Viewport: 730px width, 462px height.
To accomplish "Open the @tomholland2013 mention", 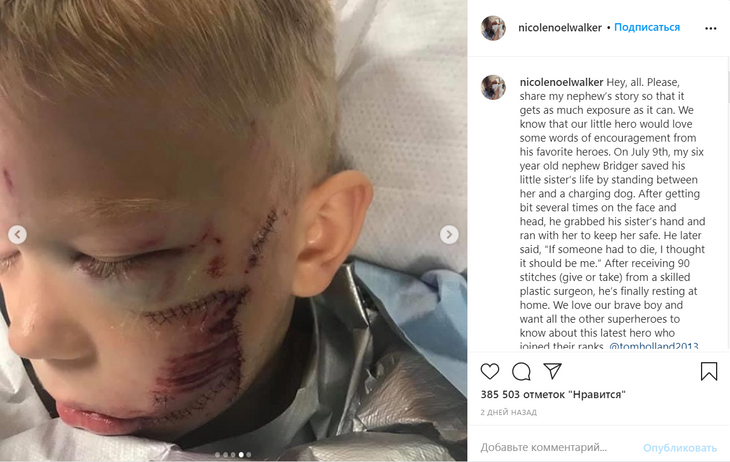I will click(654, 346).
